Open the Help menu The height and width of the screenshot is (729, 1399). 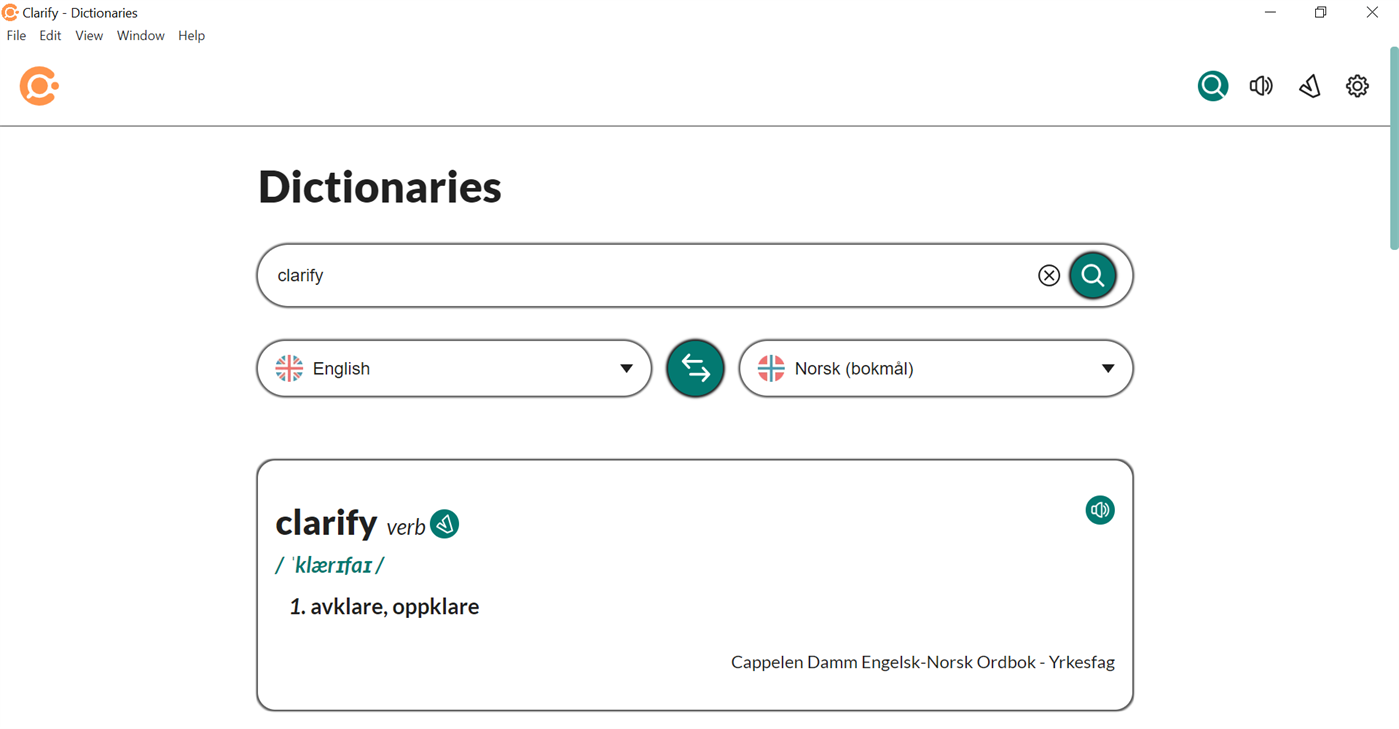tap(191, 35)
